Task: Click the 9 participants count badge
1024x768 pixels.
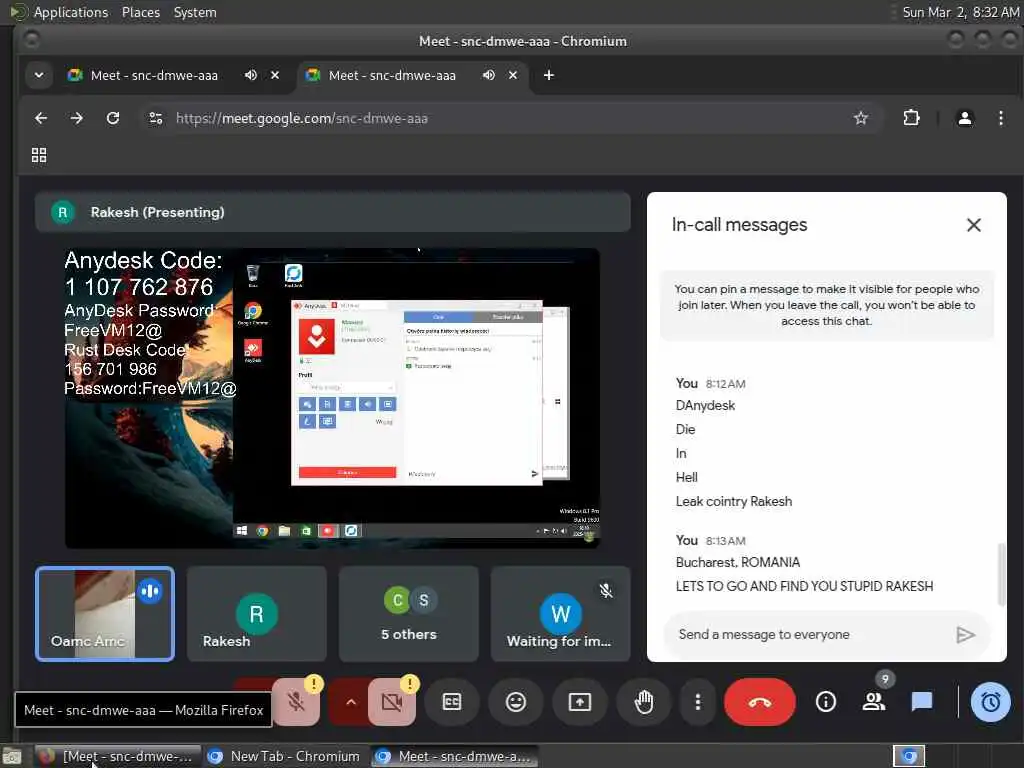Action: tap(885, 679)
